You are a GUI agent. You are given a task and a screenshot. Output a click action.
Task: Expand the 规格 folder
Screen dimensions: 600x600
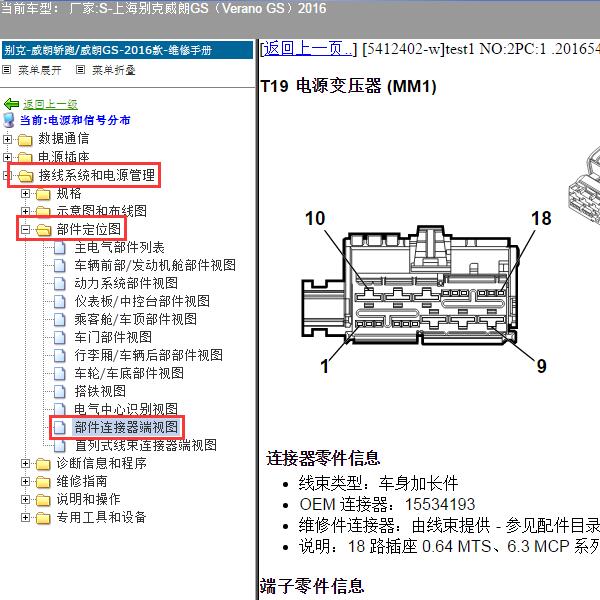[x=25, y=193]
